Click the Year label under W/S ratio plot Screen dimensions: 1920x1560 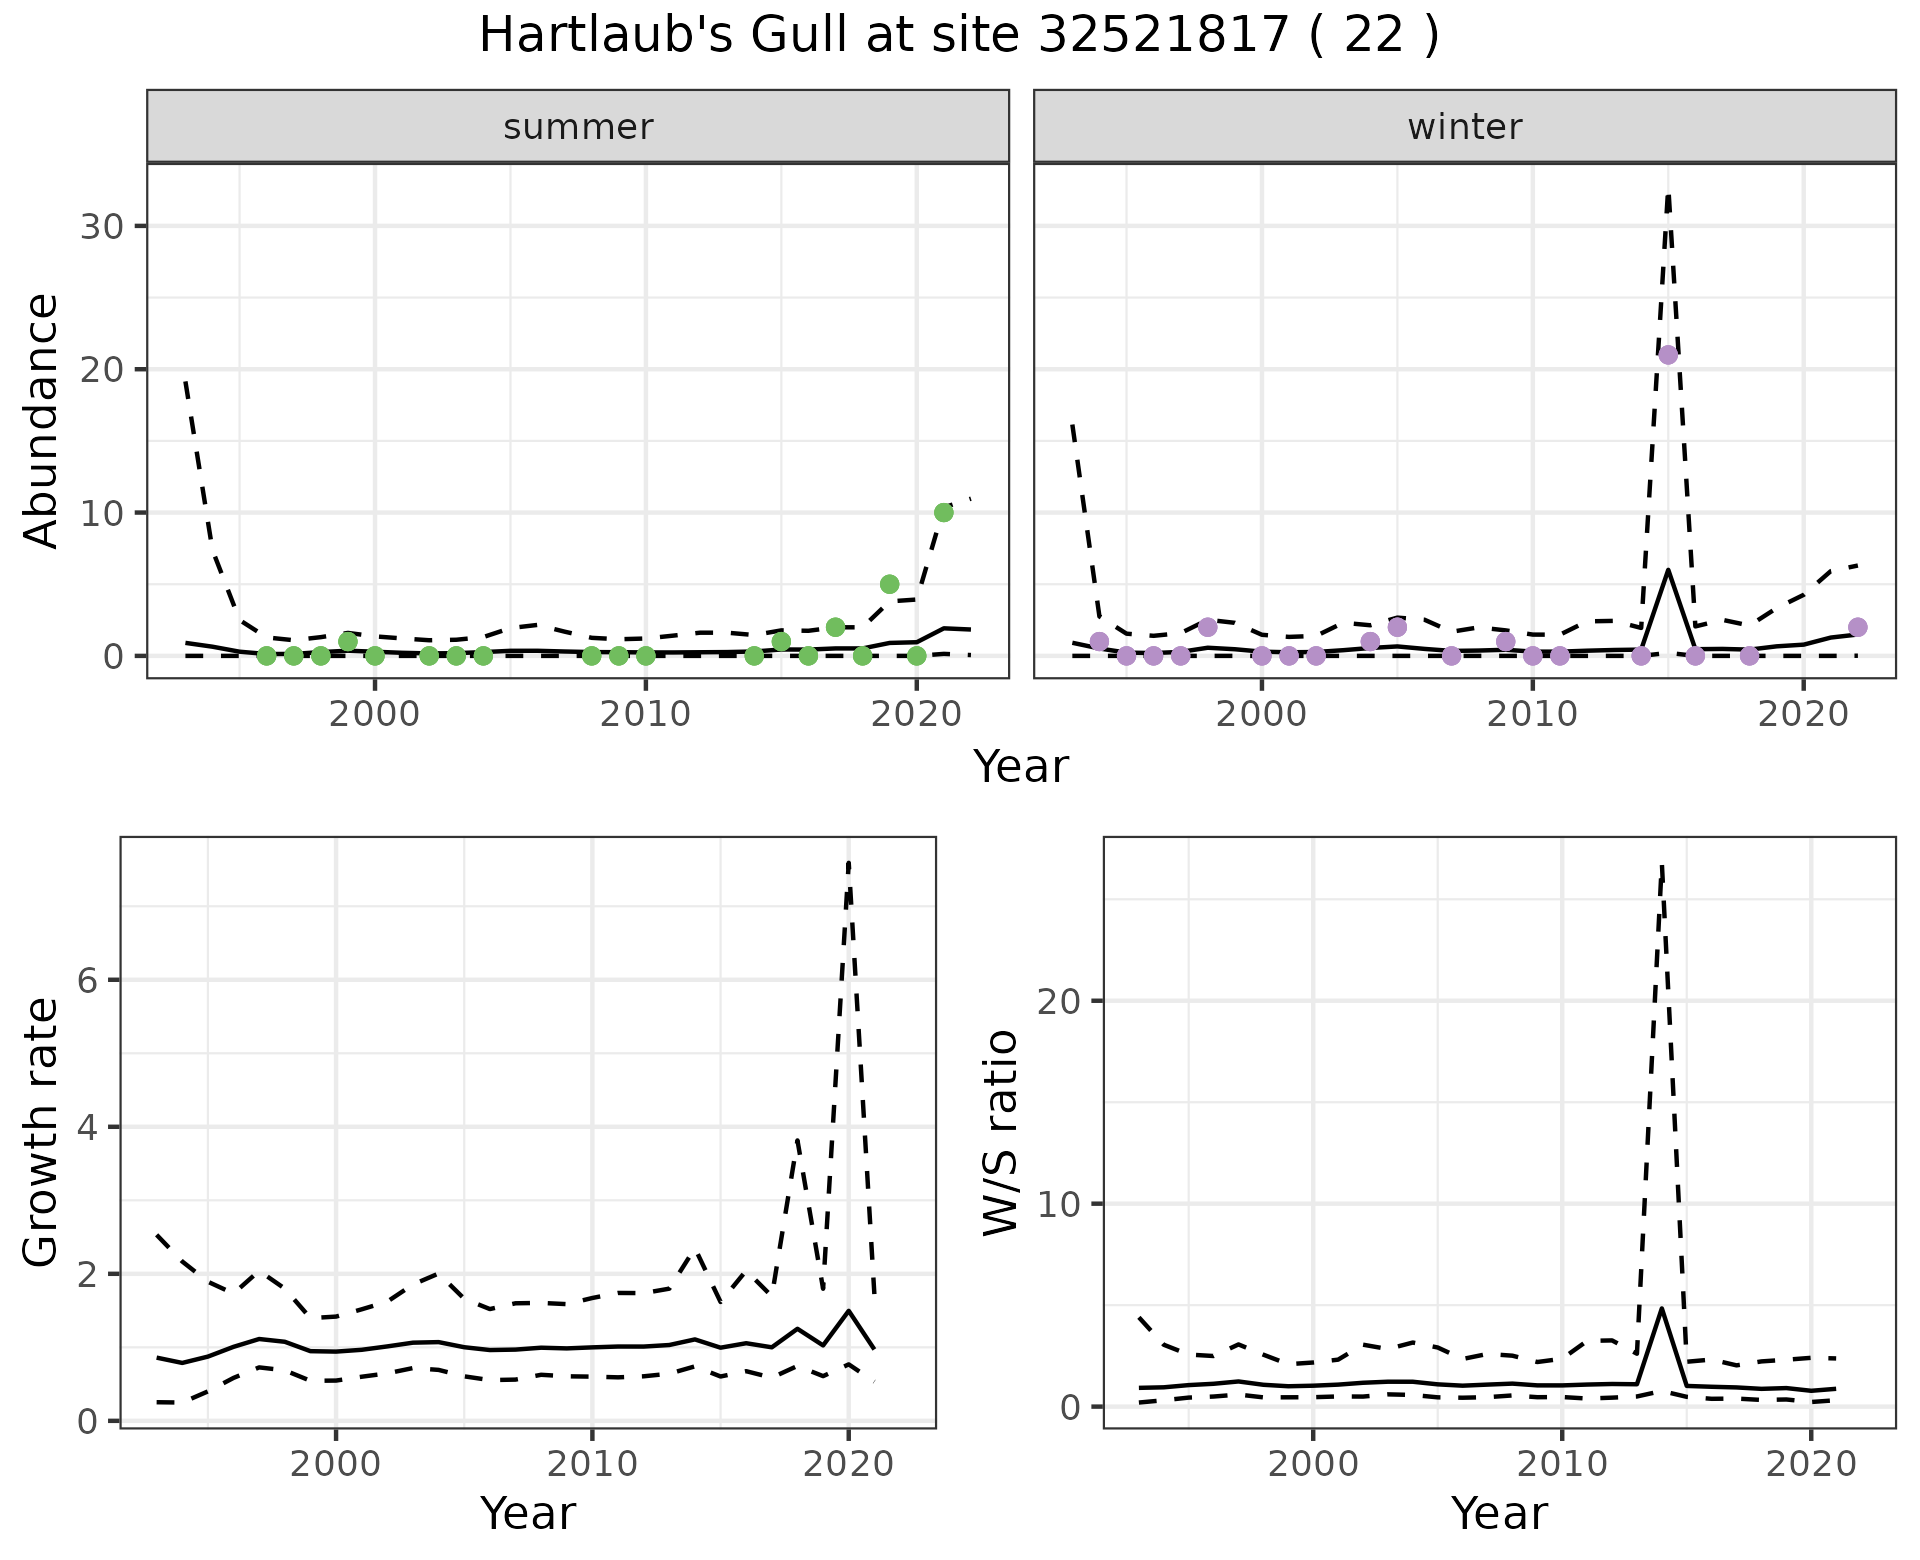click(x=1498, y=1513)
